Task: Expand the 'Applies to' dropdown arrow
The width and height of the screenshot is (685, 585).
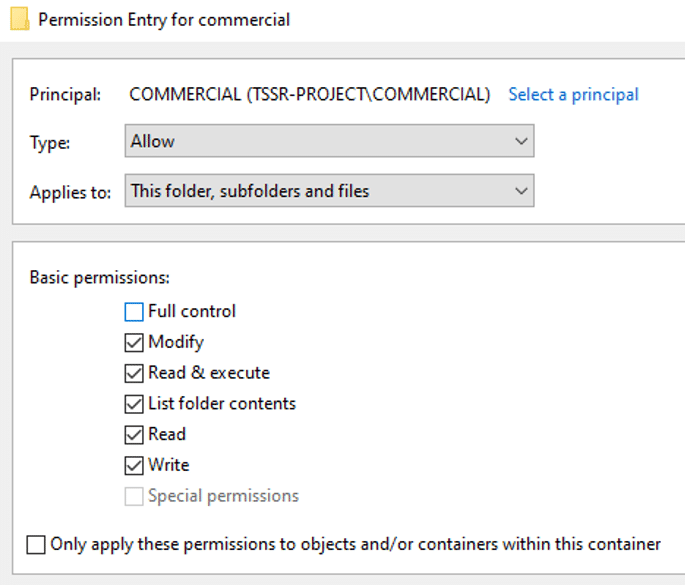Action: point(521,191)
